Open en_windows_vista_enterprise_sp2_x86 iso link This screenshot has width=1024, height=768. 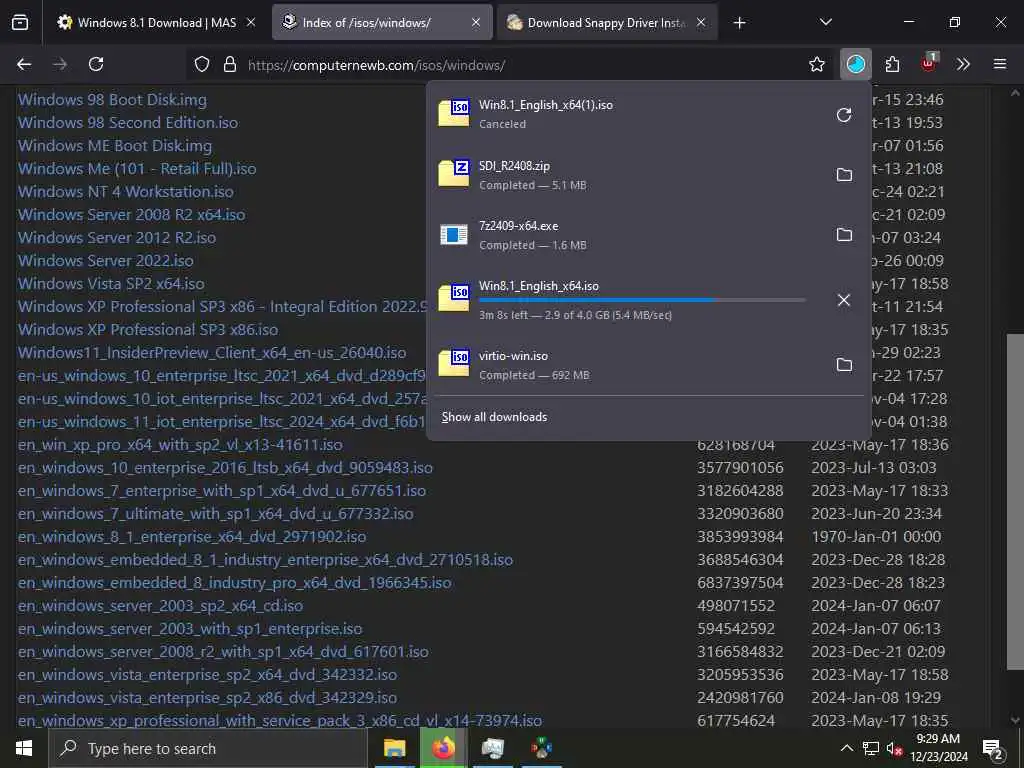coord(207,698)
